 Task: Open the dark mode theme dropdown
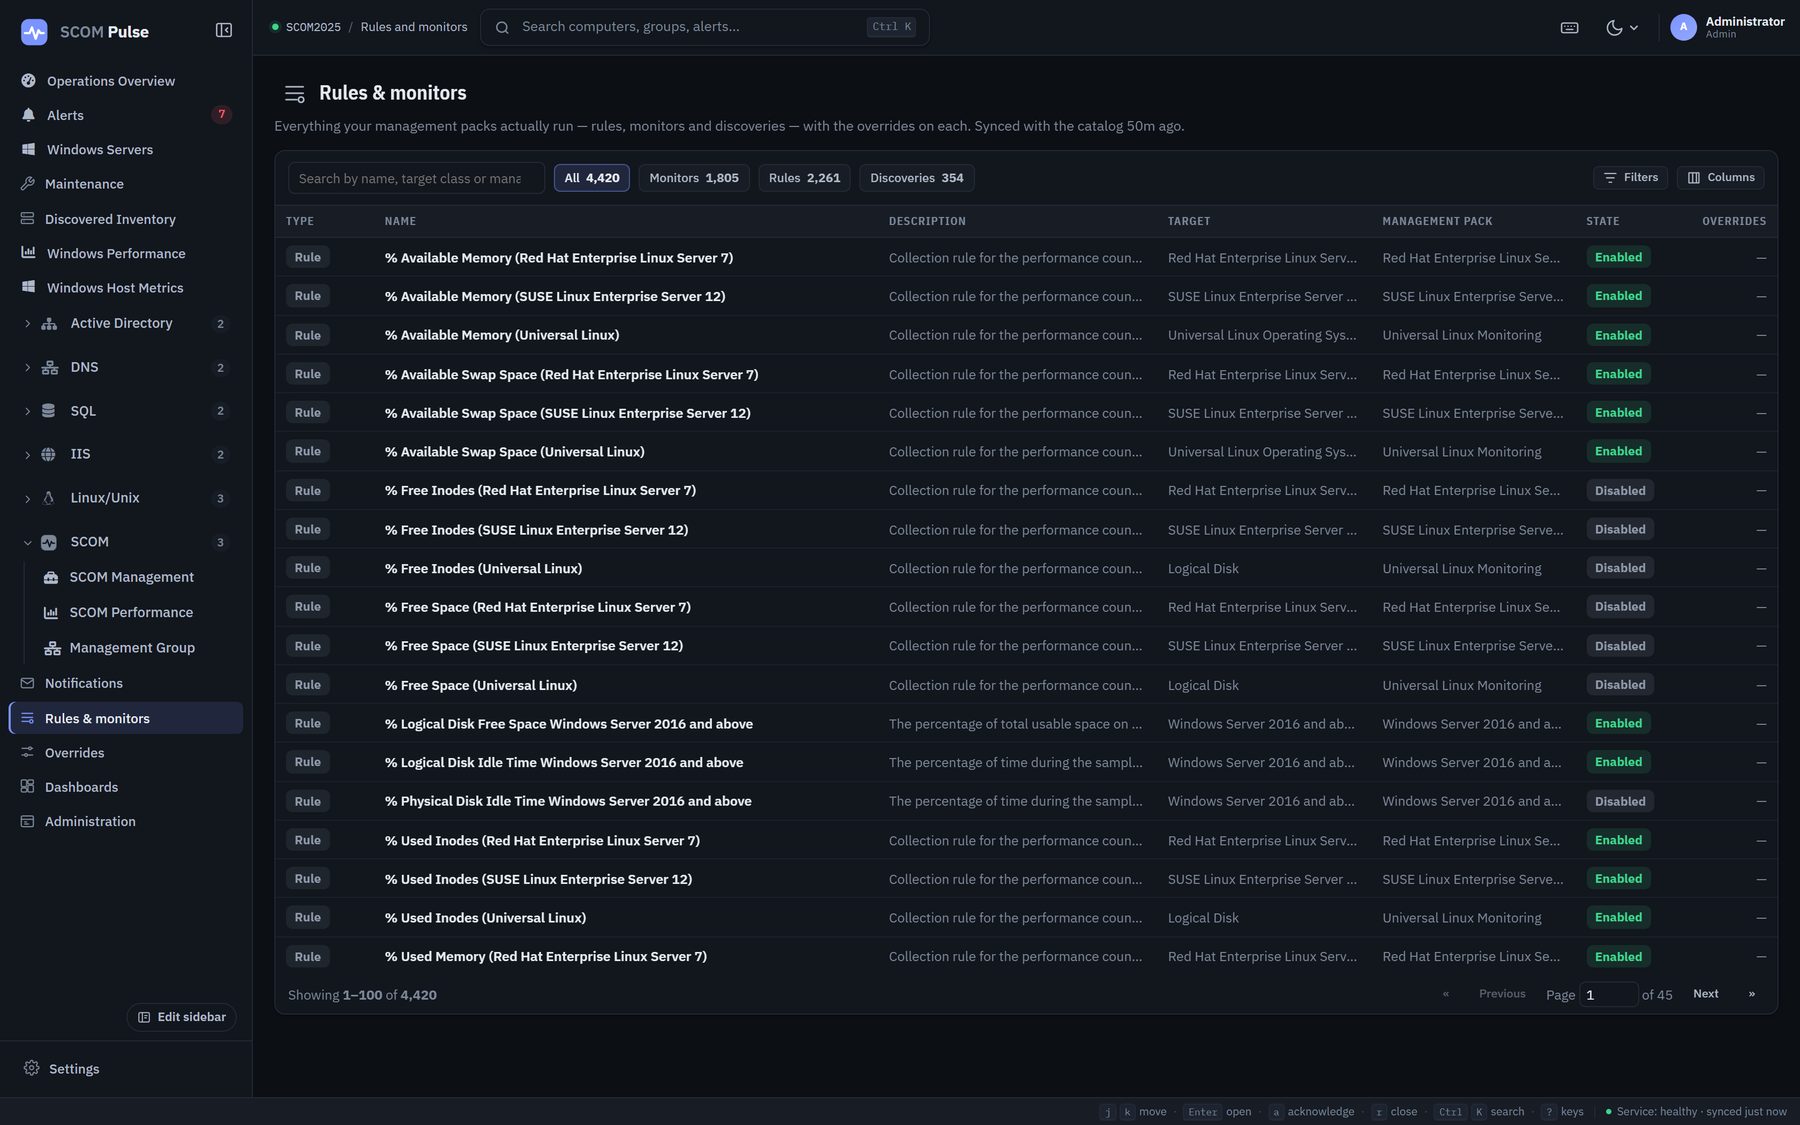click(1622, 28)
